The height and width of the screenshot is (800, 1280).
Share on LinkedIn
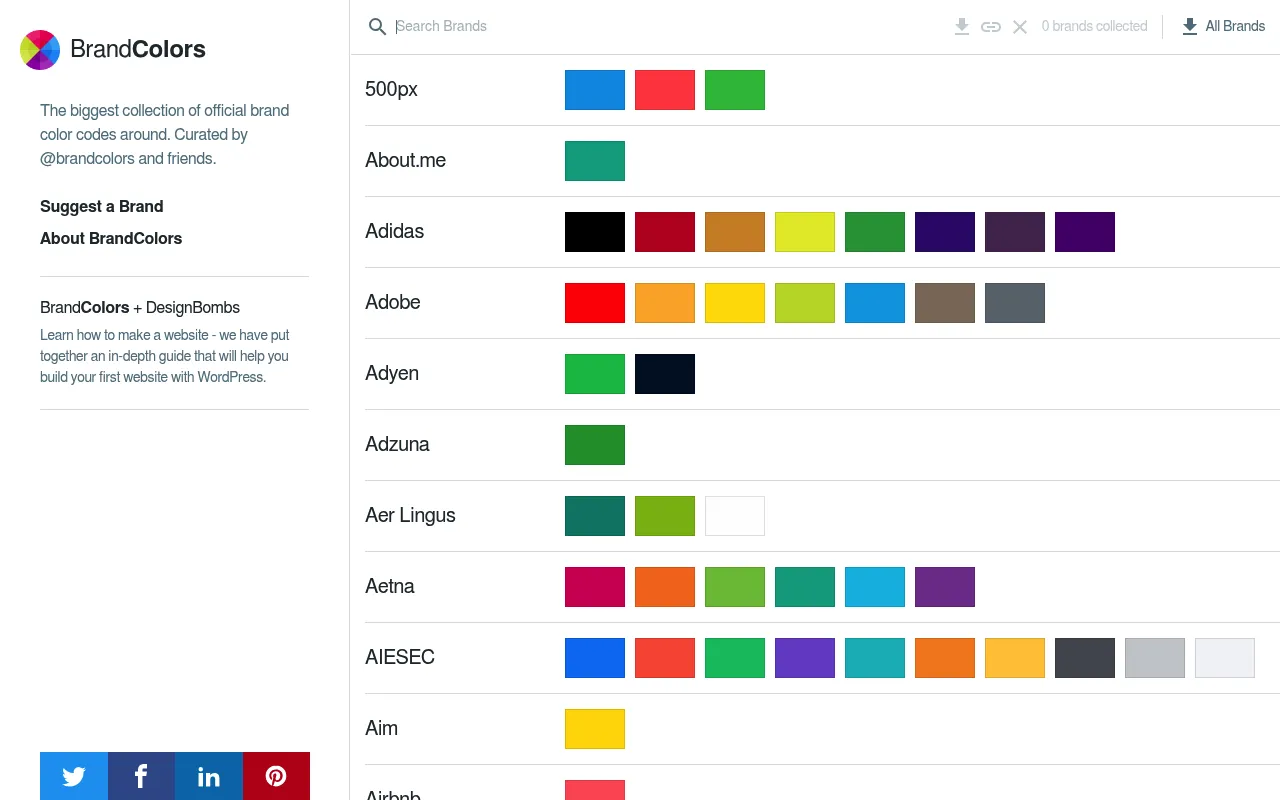tap(209, 776)
